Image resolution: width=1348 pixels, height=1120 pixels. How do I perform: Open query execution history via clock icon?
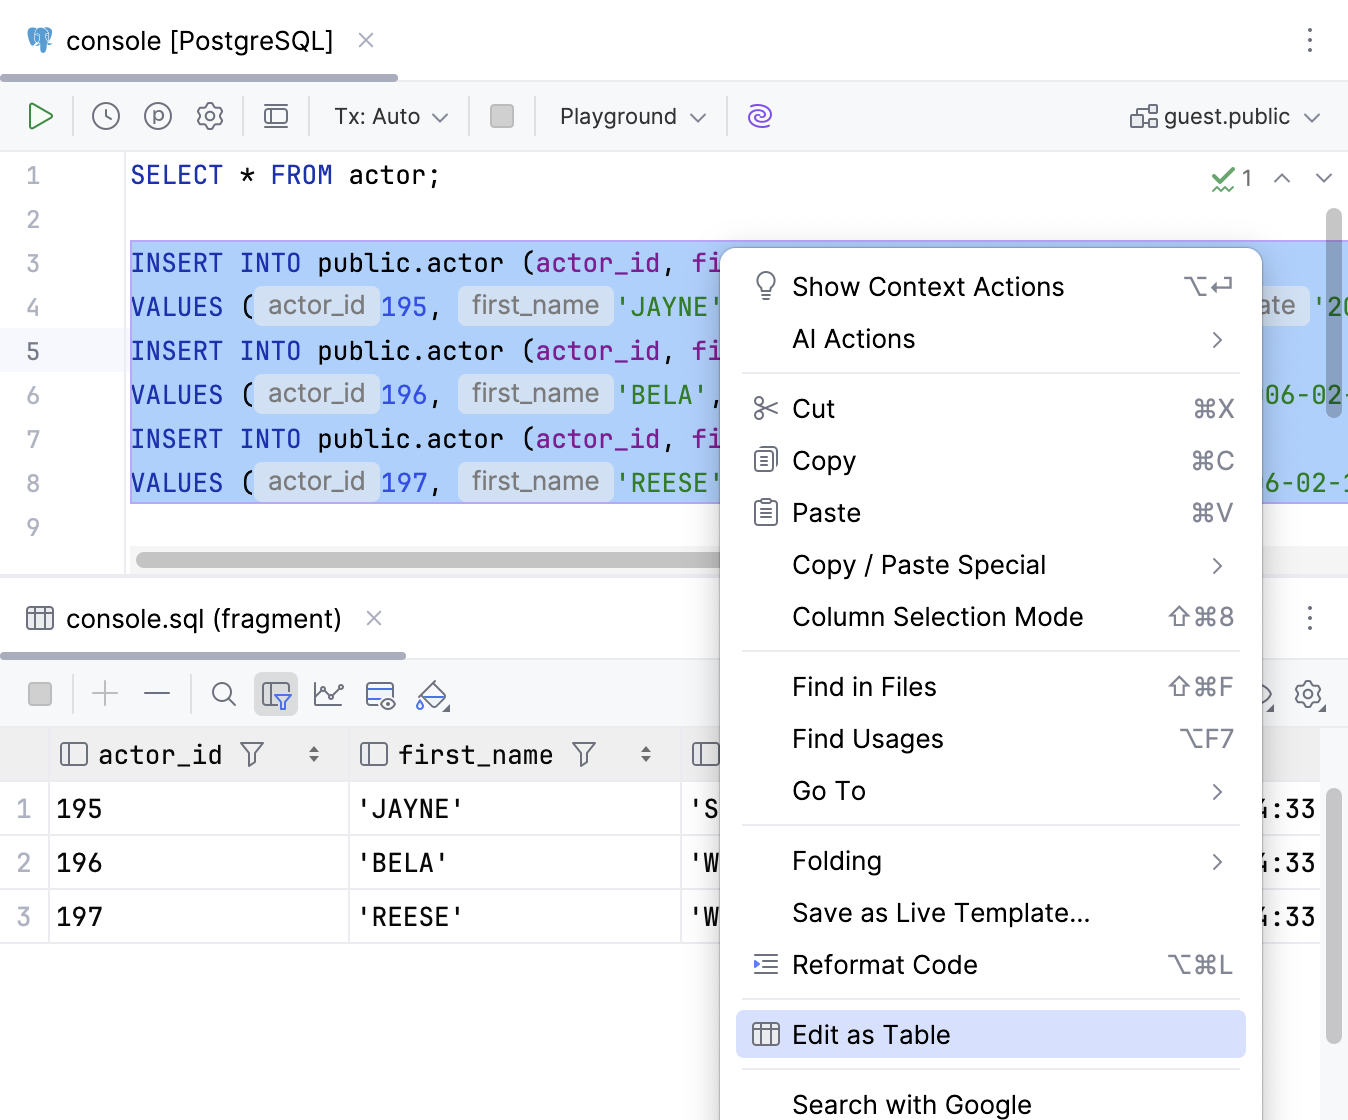click(105, 116)
